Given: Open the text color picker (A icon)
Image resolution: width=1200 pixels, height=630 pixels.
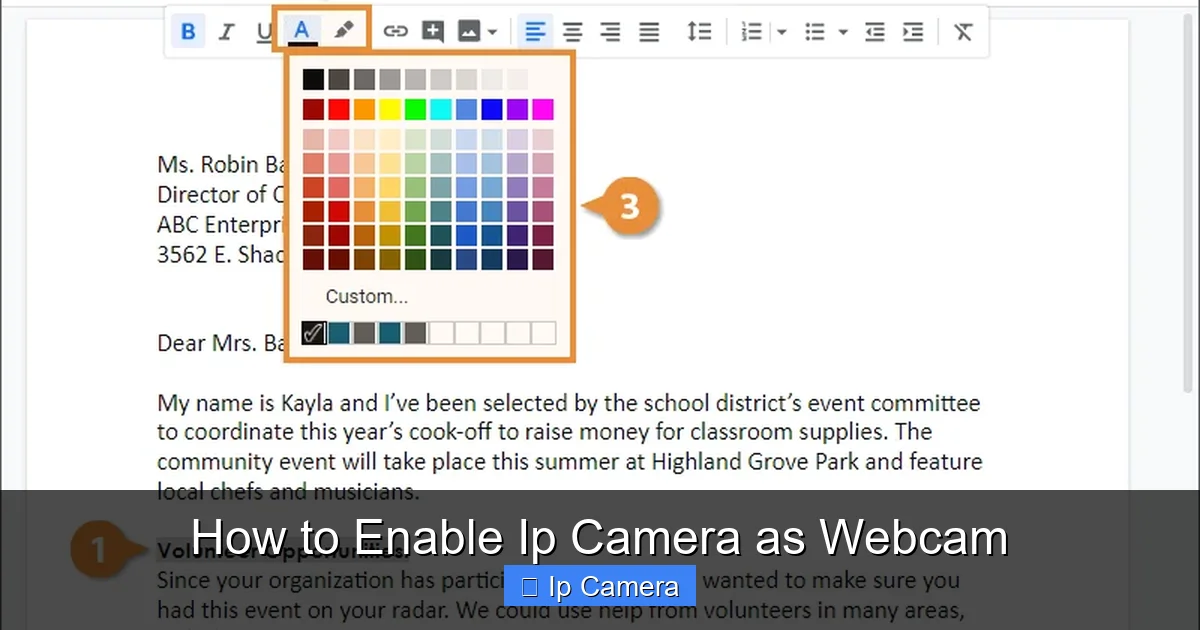Looking at the screenshot, I should pos(300,31).
